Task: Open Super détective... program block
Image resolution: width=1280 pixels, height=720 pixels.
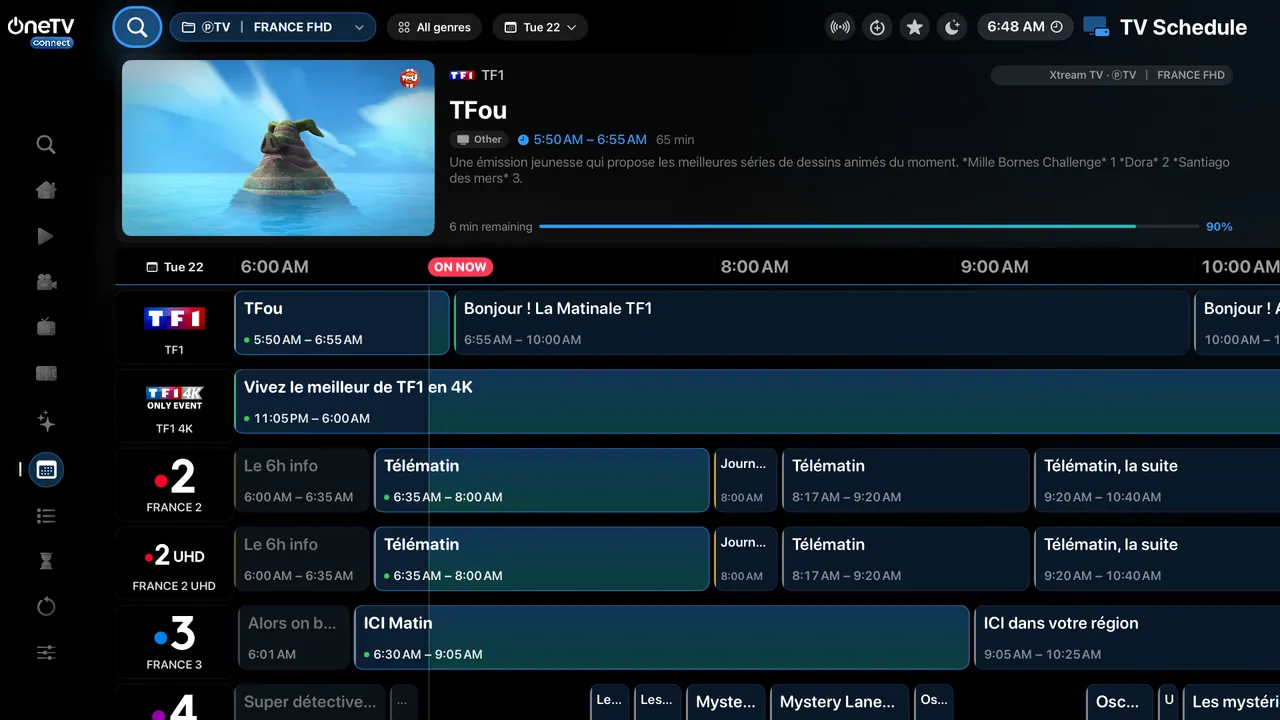Action: pyautogui.click(x=310, y=702)
